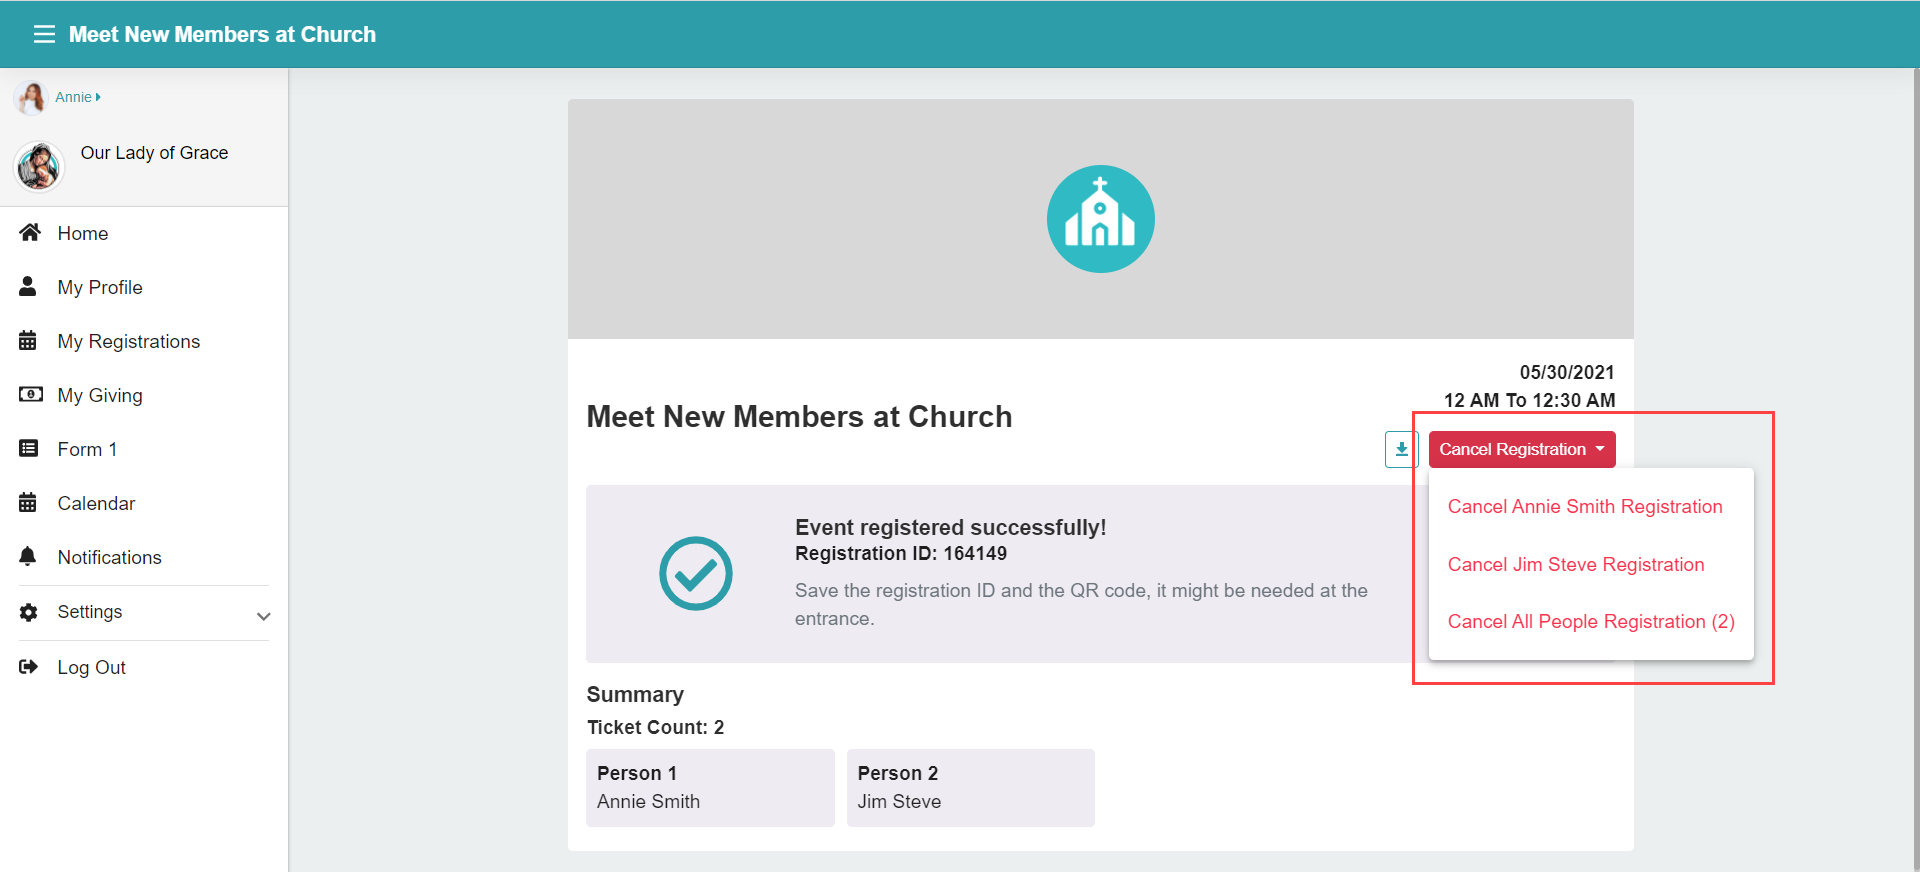Click the success checkmark icon
Viewport: 1920px width, 872px height.
point(696,574)
